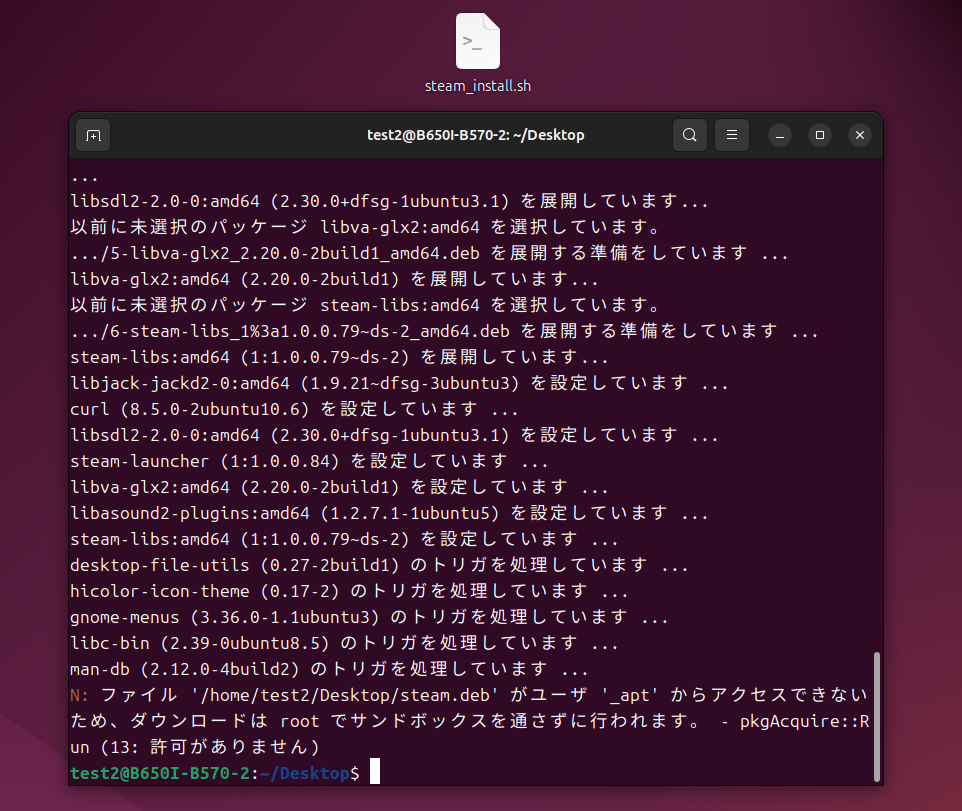Click the man-db (2.12.0-4build2) line
Image resolution: width=962 pixels, height=811 pixels.
point(329,669)
